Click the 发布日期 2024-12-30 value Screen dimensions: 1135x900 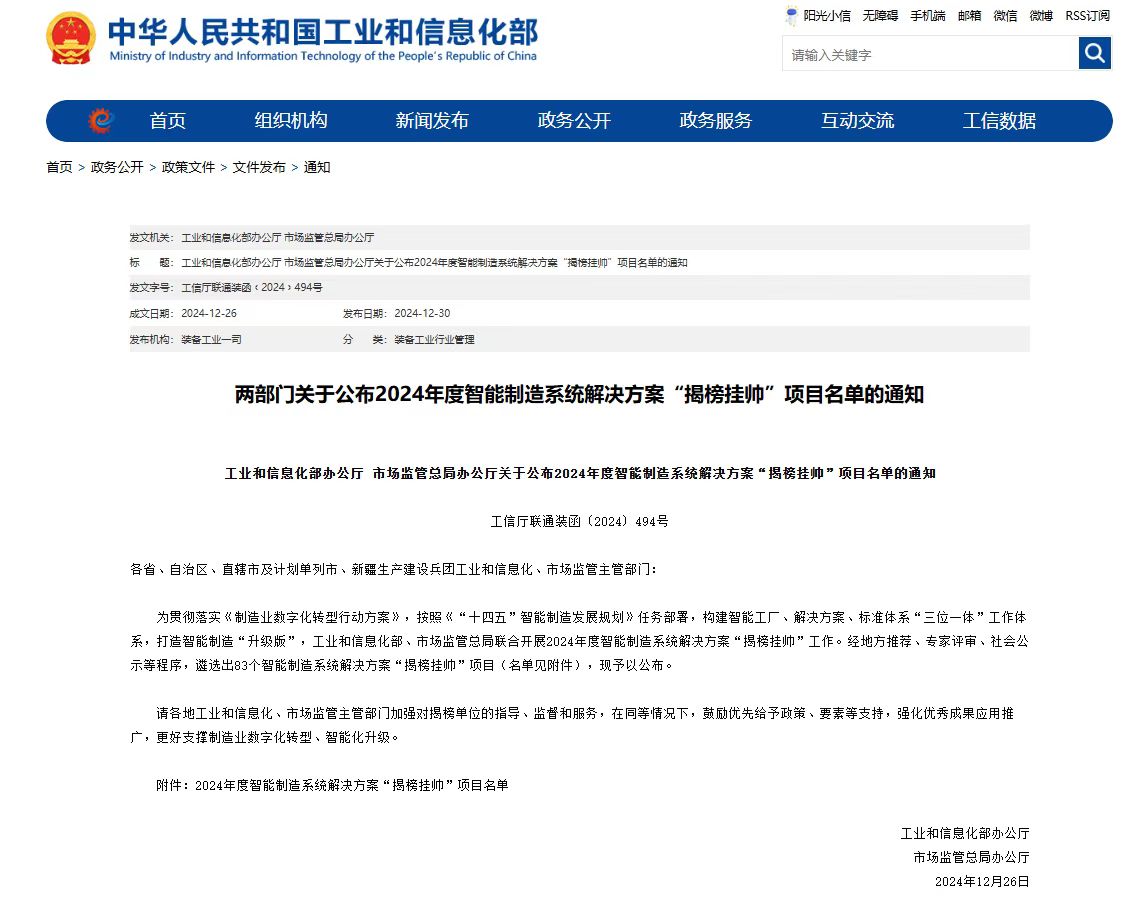coord(422,314)
